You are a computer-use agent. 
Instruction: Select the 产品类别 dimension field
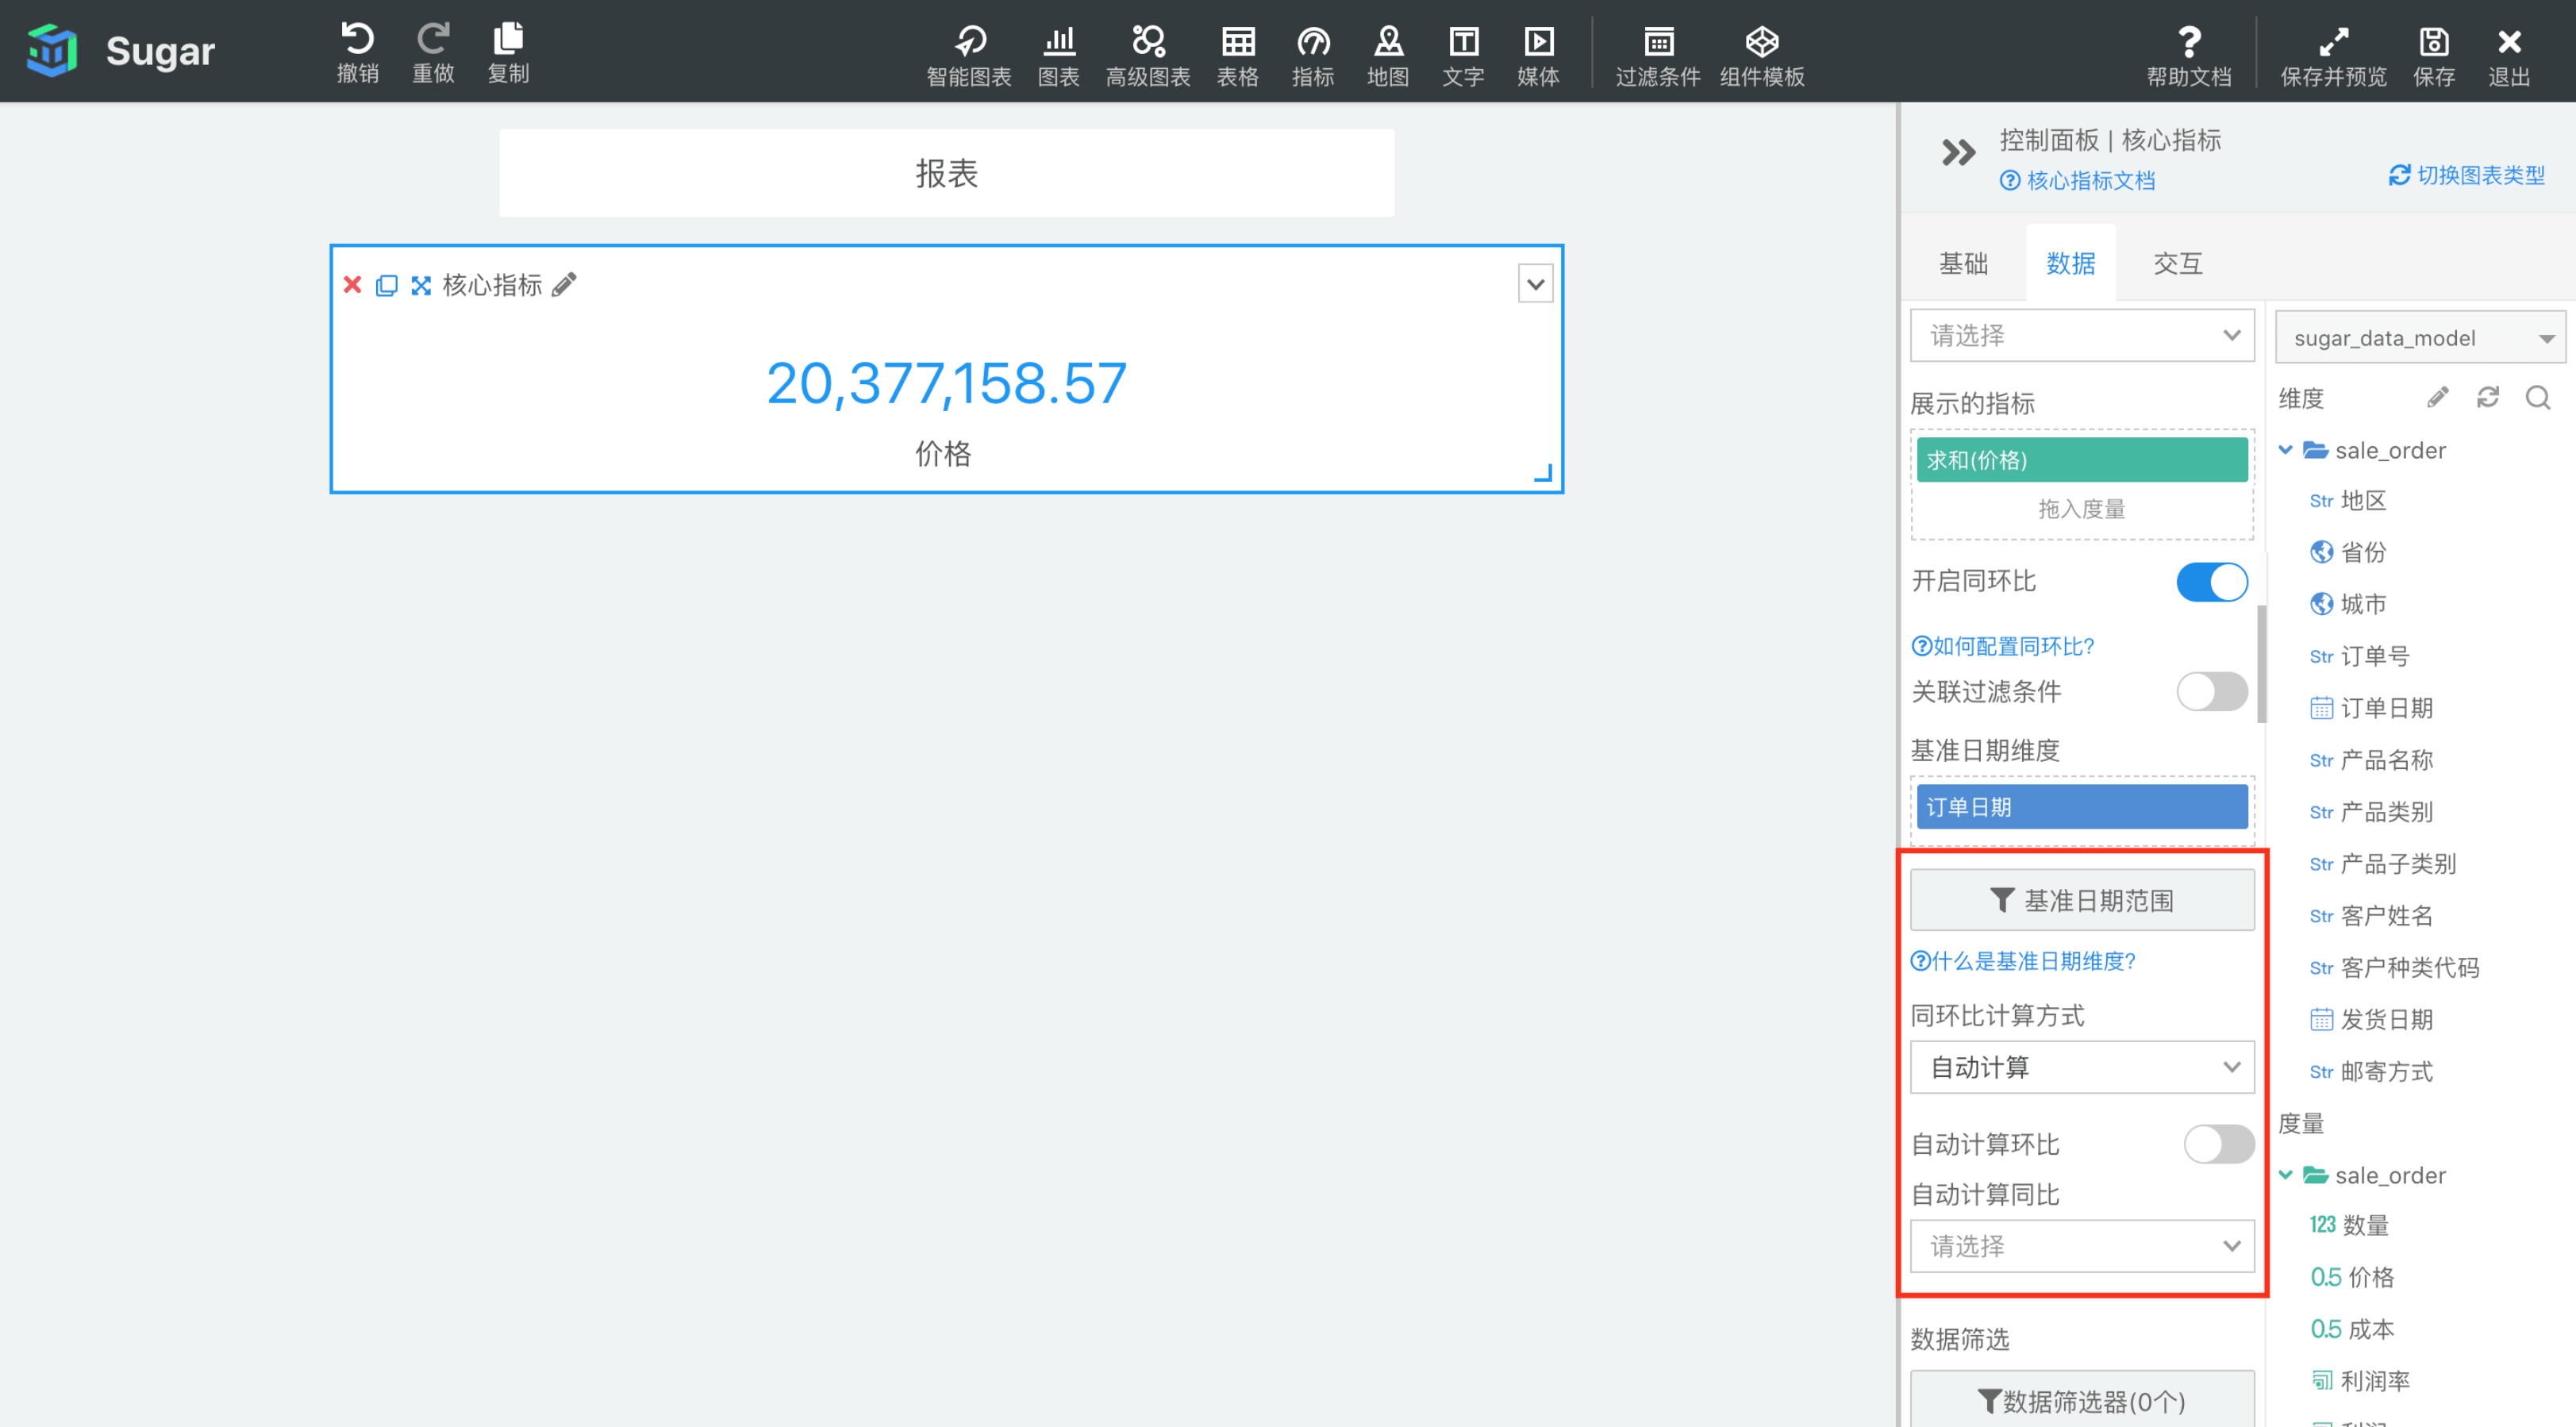2371,812
